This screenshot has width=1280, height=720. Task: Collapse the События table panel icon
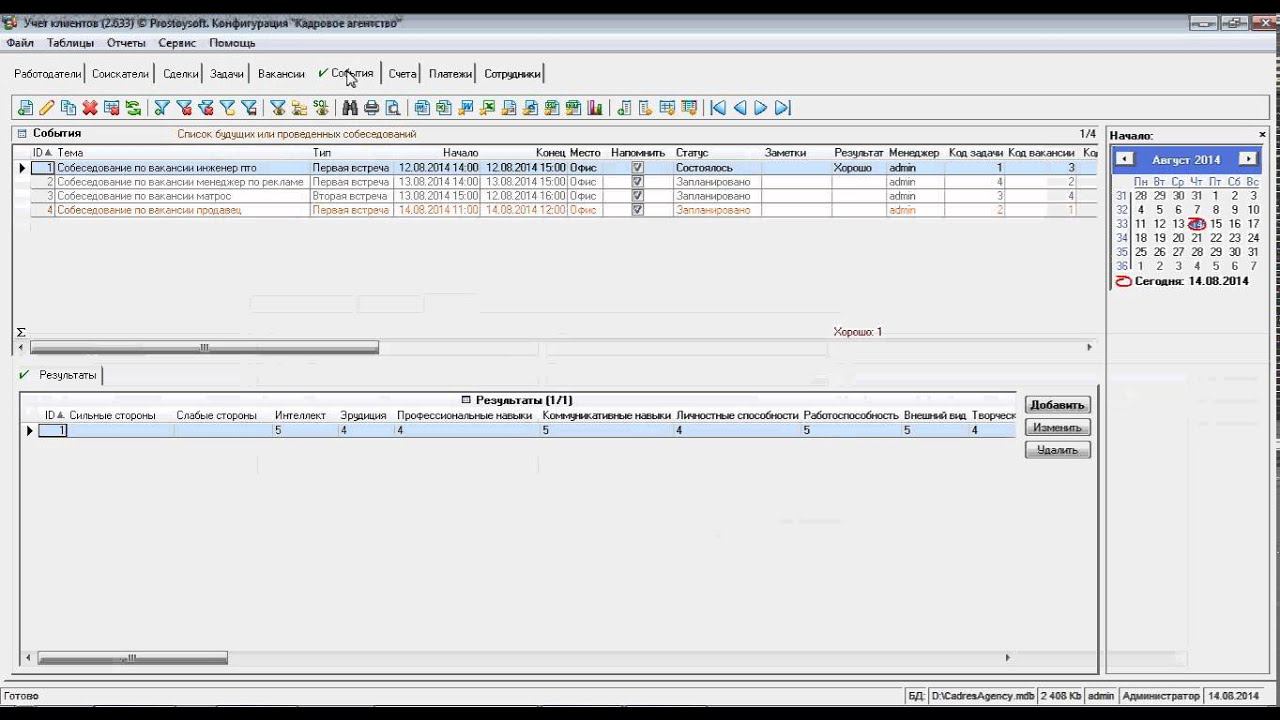point(22,133)
